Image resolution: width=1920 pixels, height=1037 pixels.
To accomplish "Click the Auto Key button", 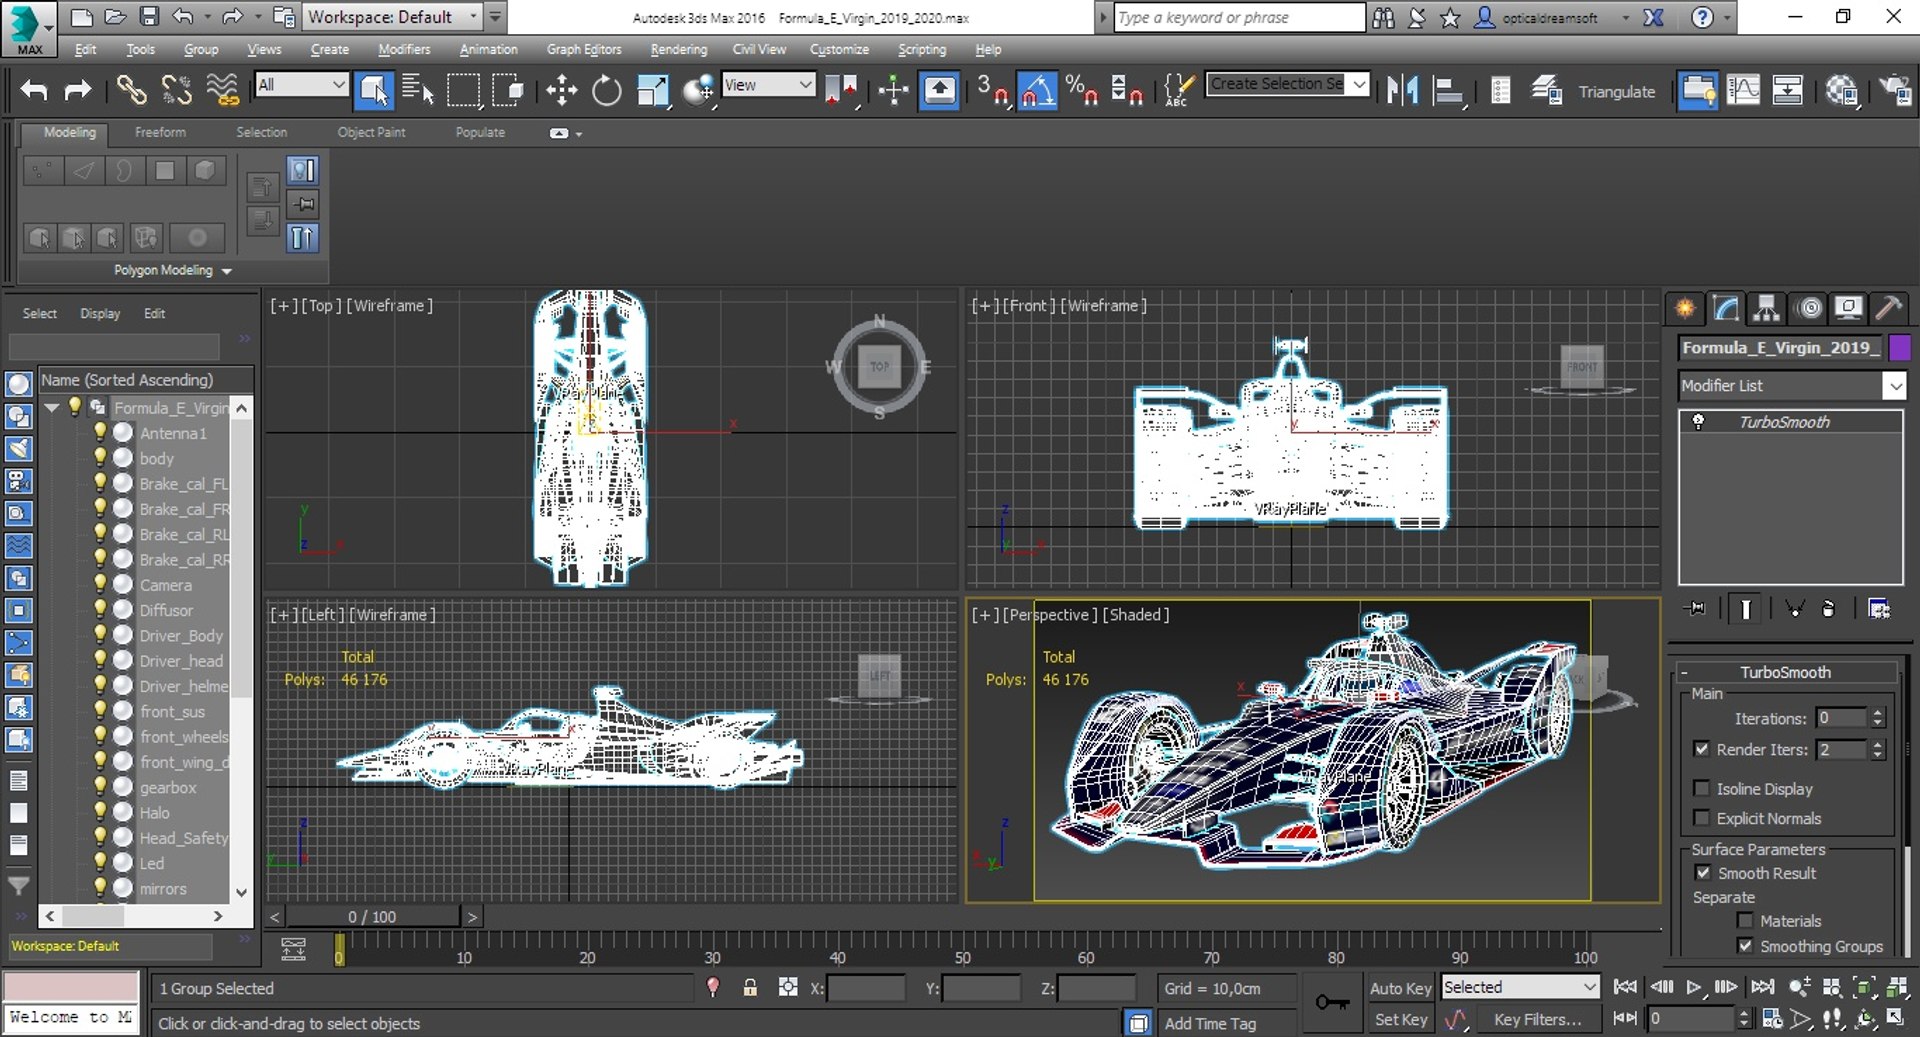I will click(1400, 988).
